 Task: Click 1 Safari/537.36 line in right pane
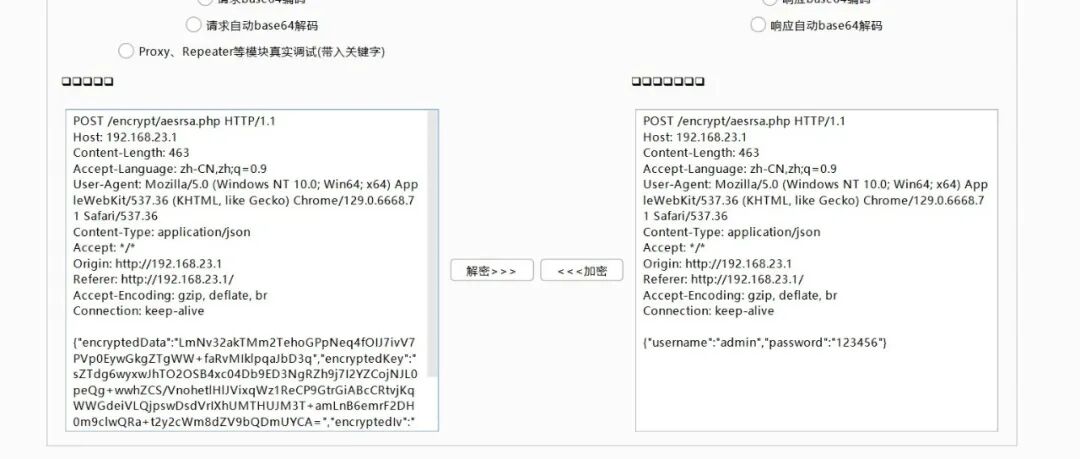(686, 216)
